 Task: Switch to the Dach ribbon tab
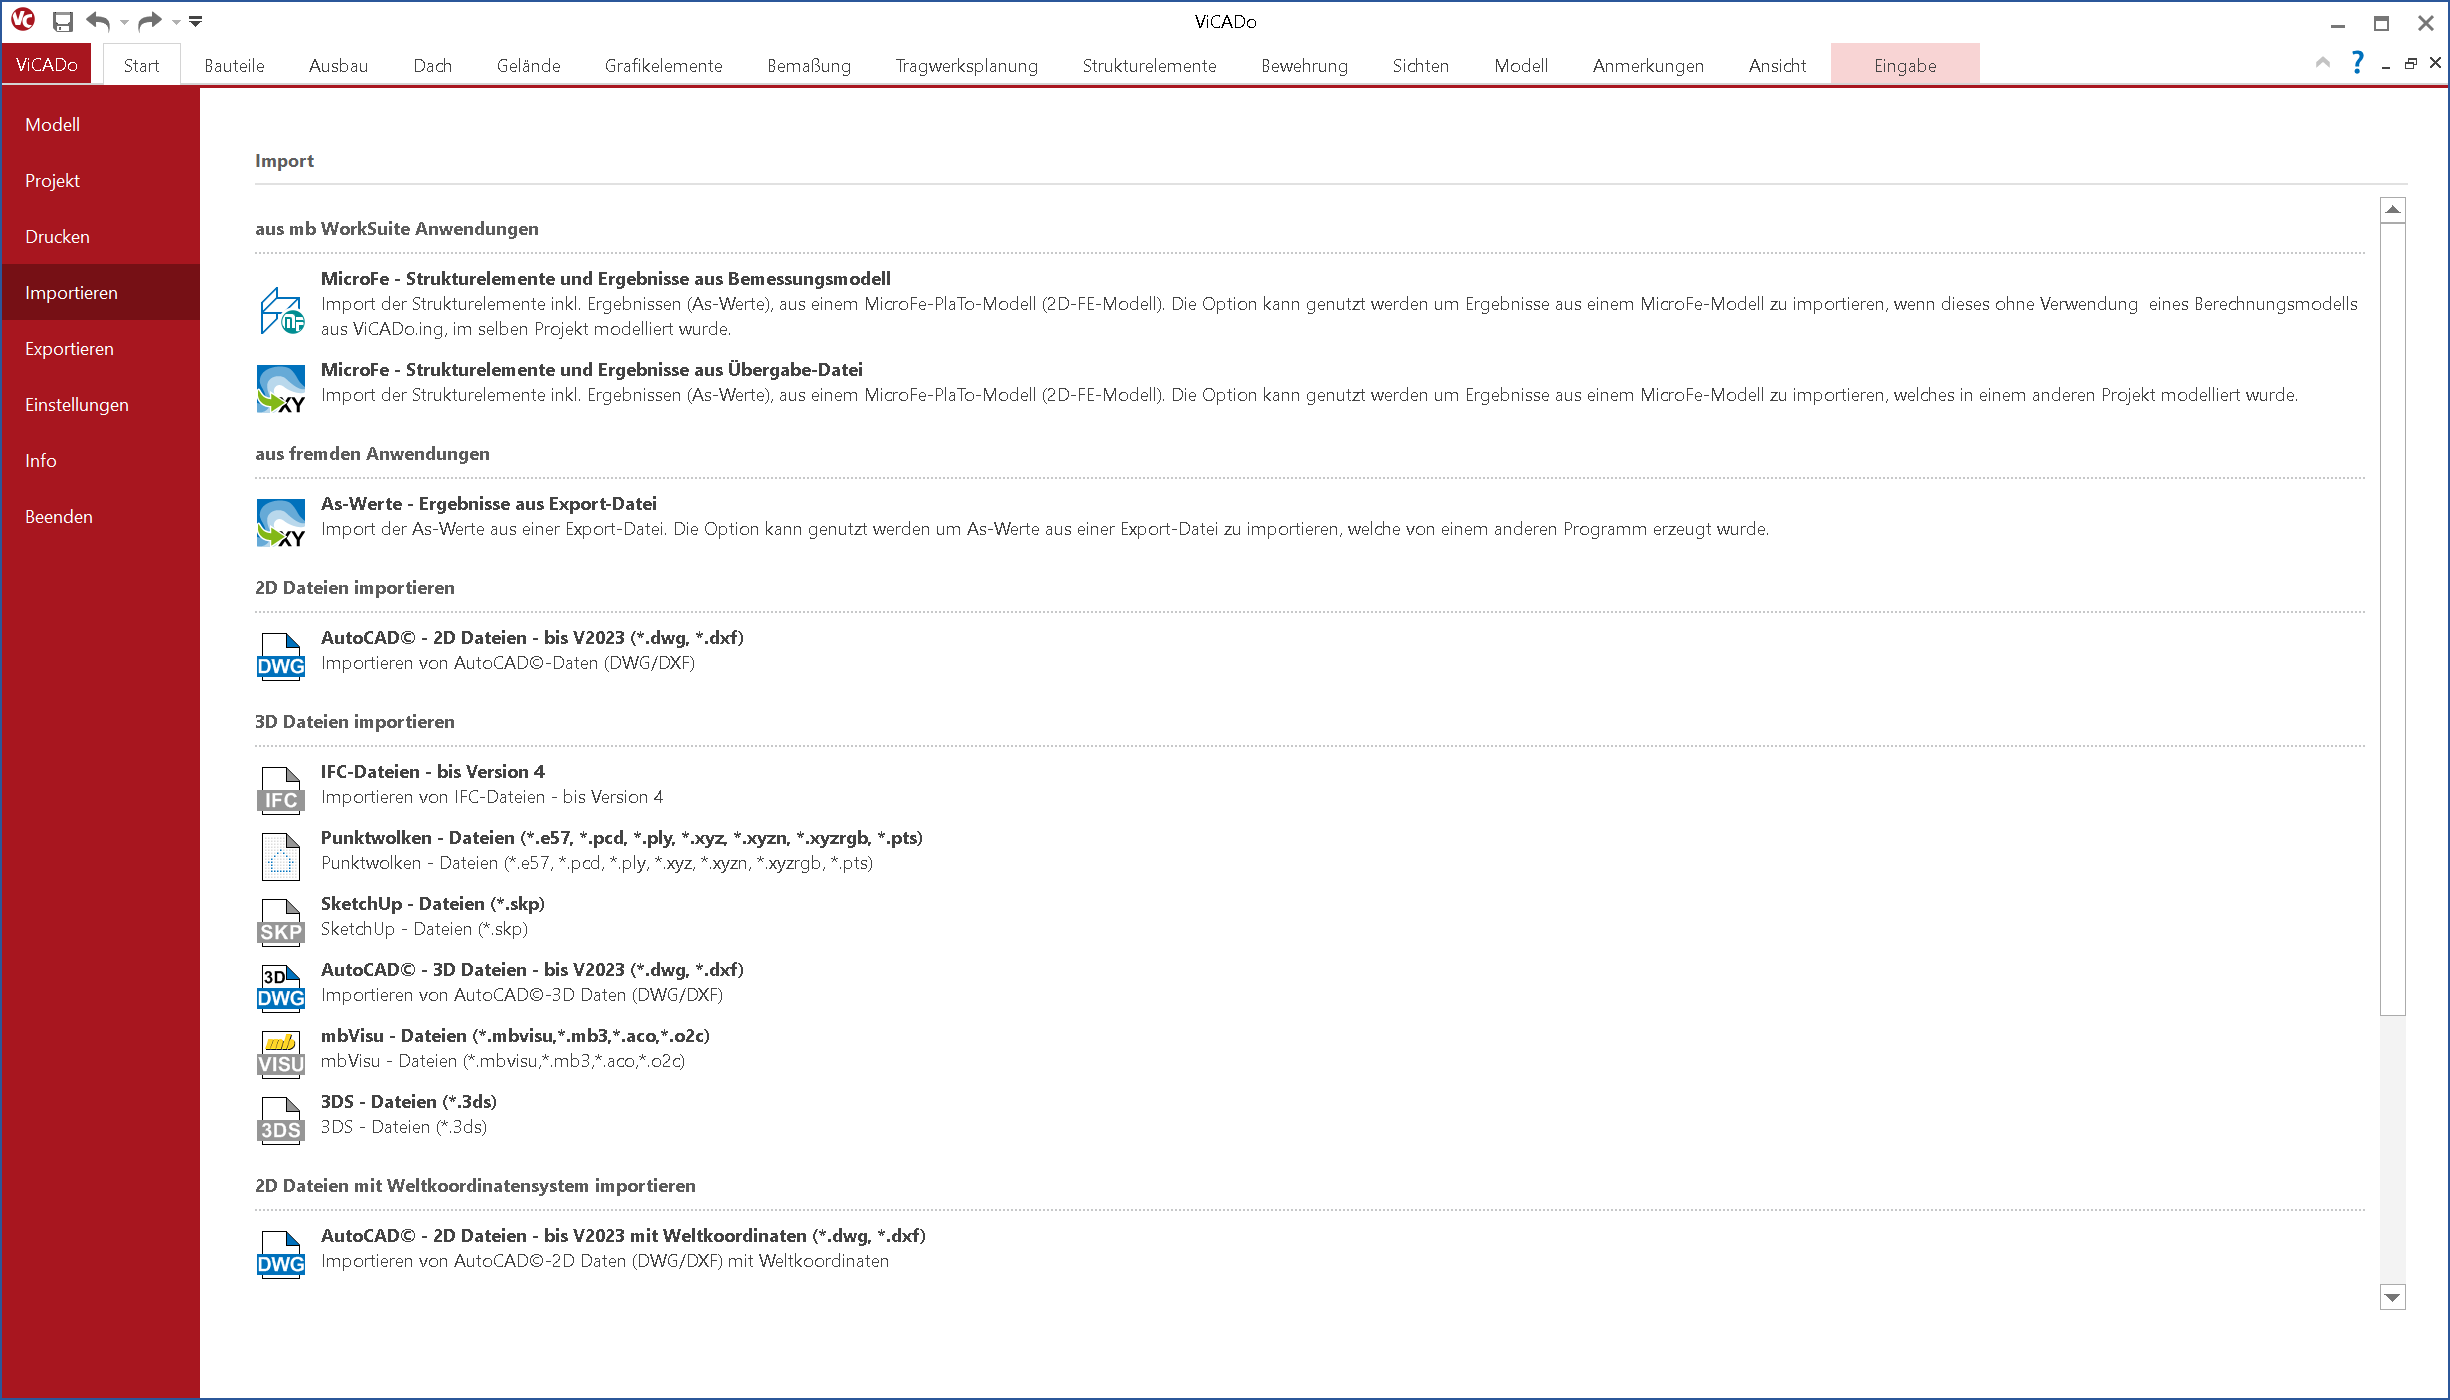pyautogui.click(x=432, y=66)
